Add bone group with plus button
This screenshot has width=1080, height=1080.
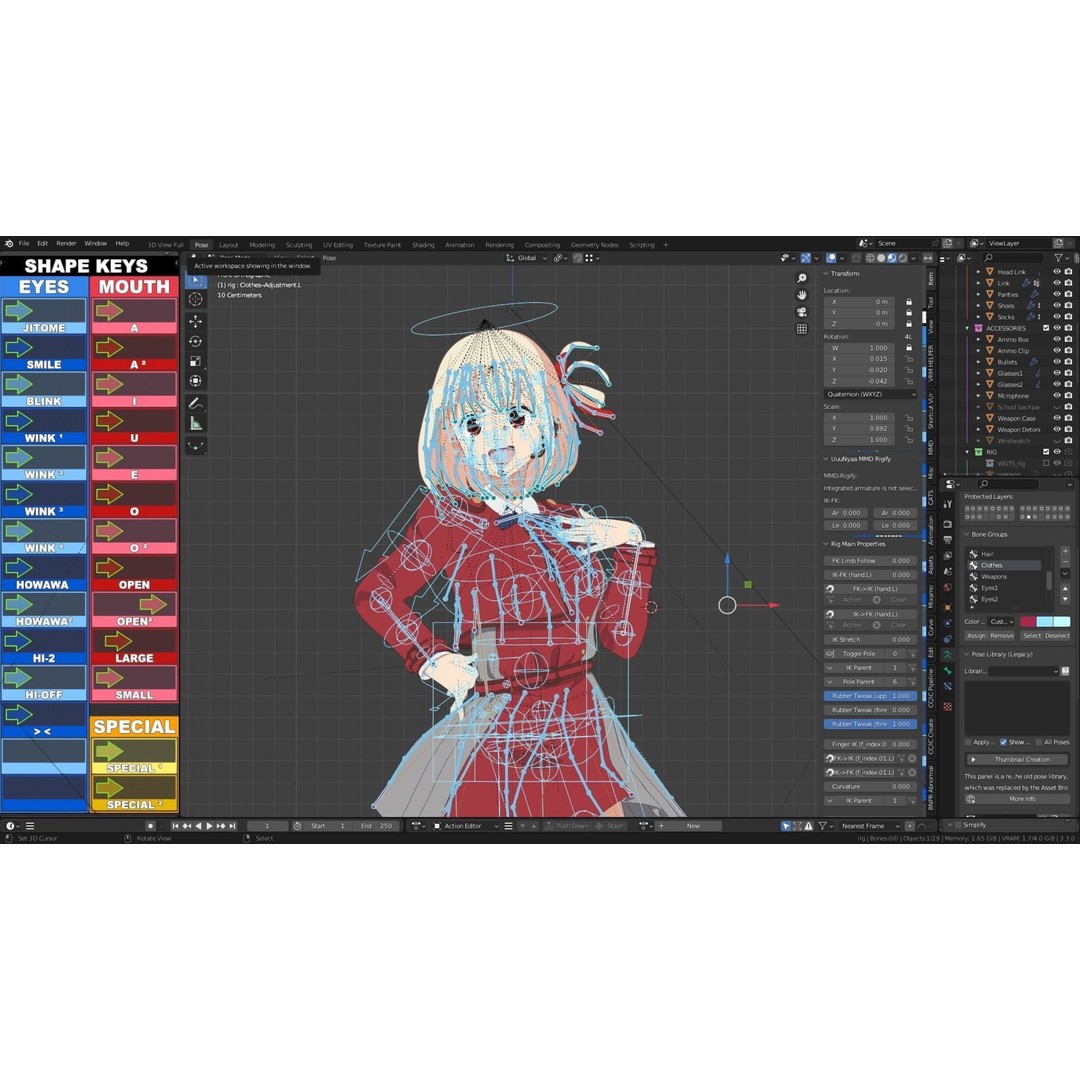tap(1065, 551)
